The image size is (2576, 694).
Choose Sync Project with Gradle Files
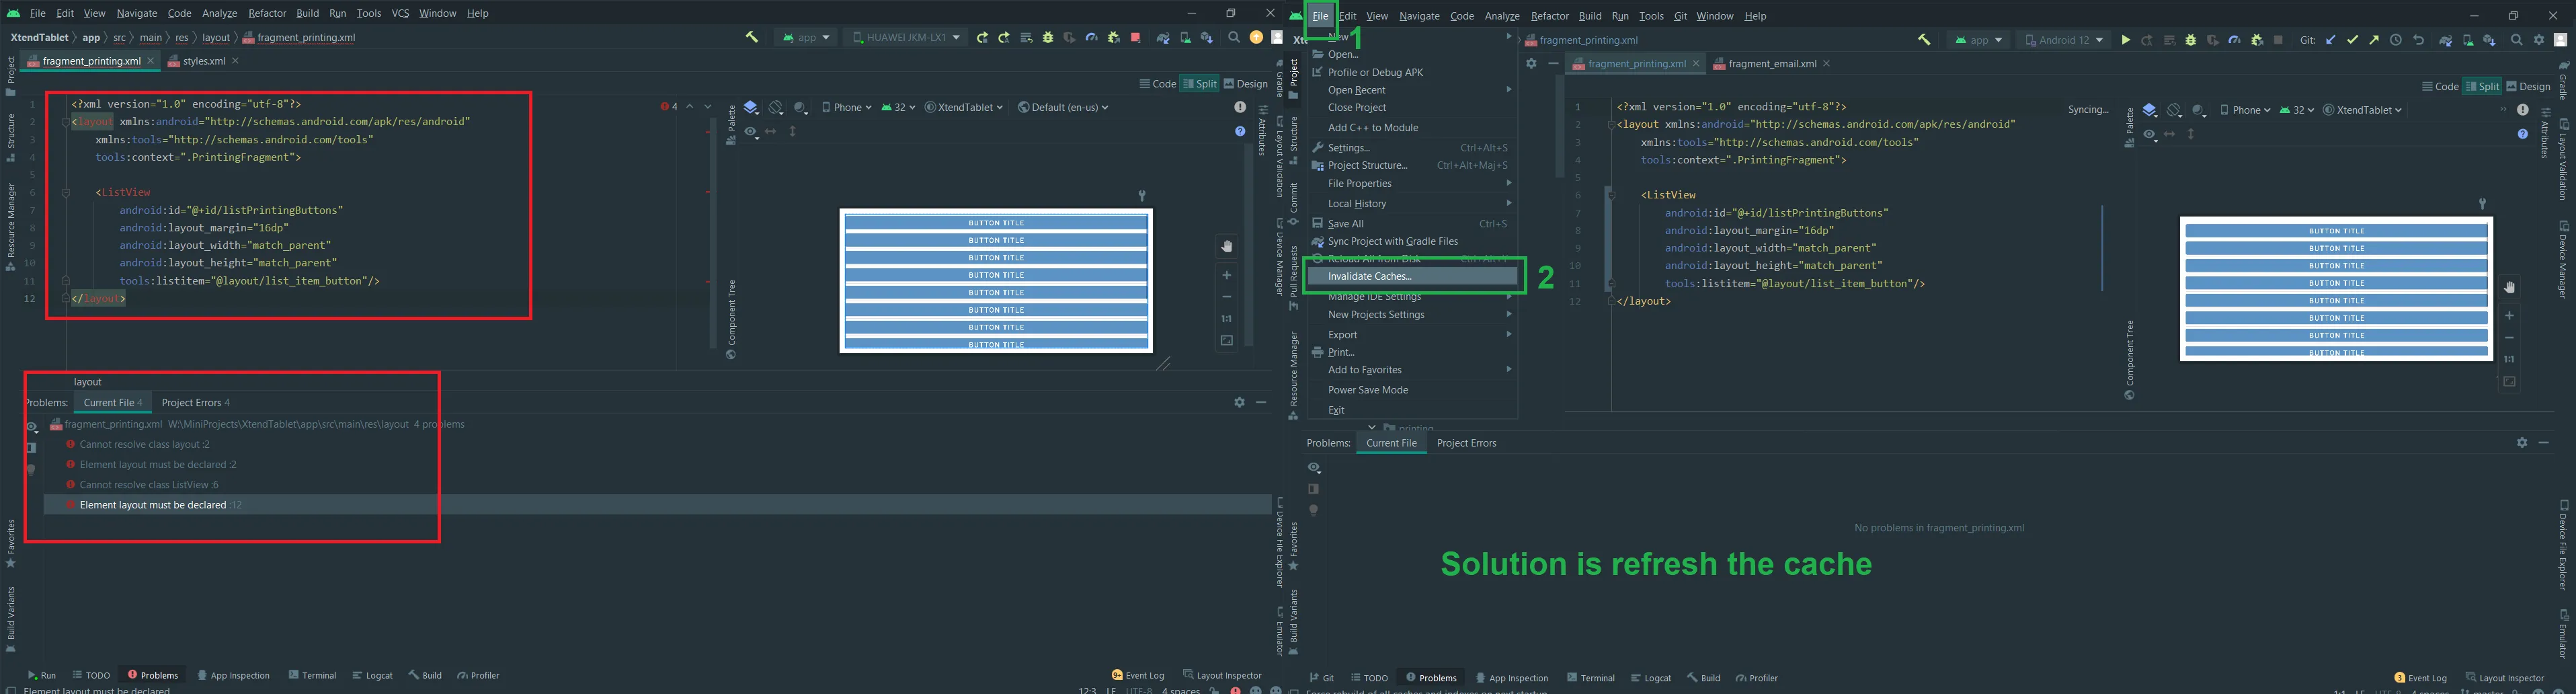pyautogui.click(x=1392, y=242)
